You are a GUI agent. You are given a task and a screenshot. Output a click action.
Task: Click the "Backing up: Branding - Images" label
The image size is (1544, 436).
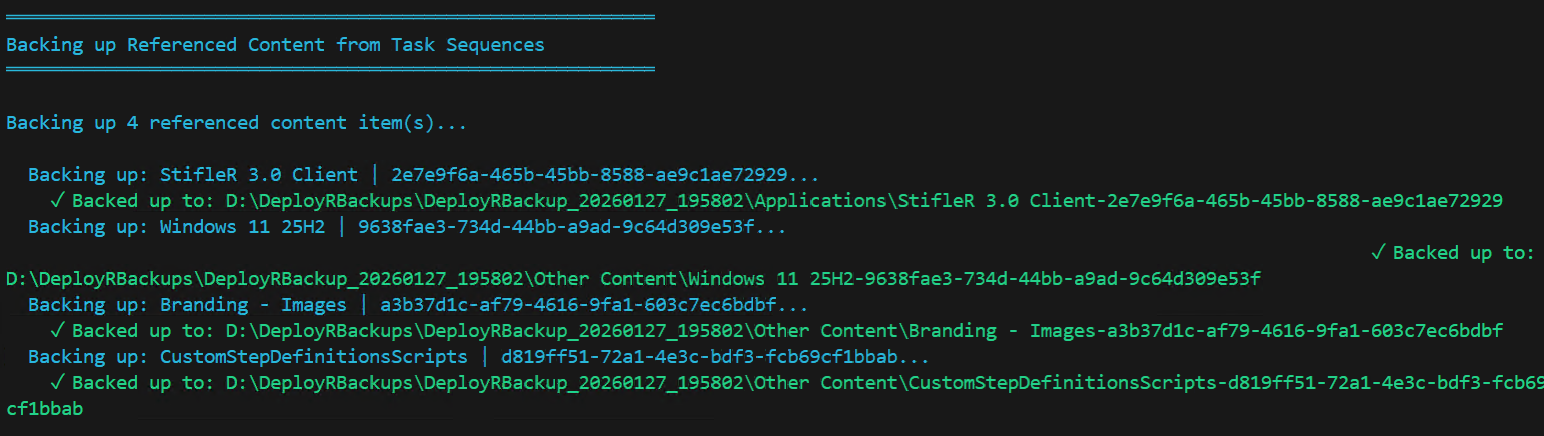tap(187, 305)
